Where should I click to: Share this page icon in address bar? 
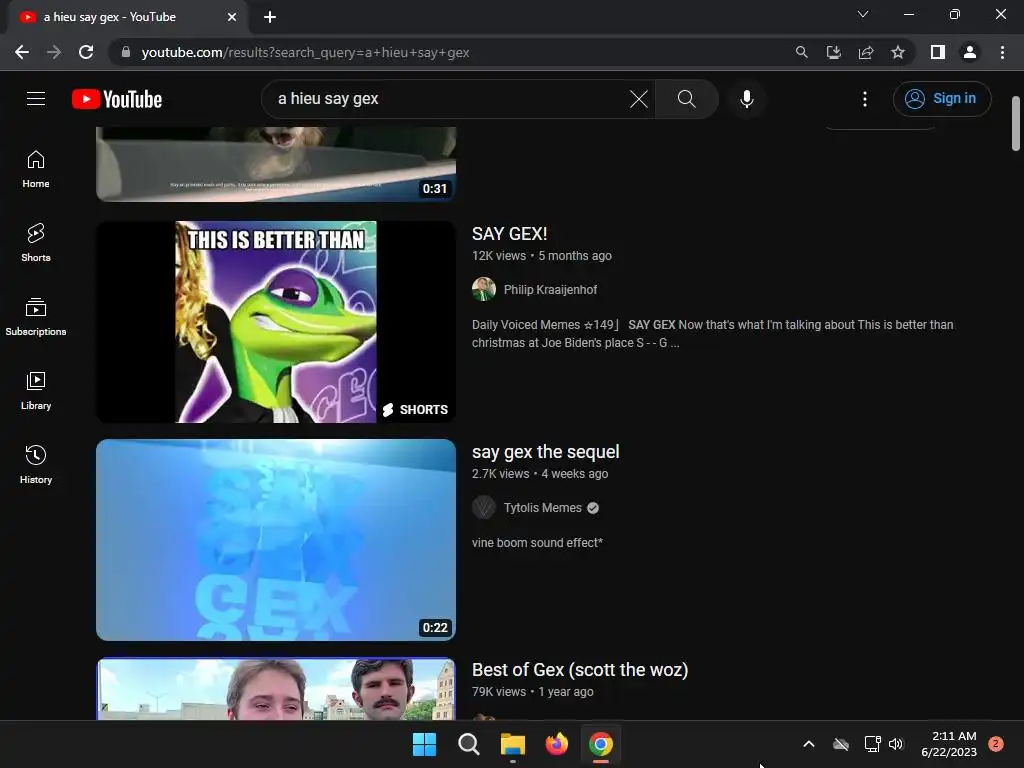click(x=866, y=52)
